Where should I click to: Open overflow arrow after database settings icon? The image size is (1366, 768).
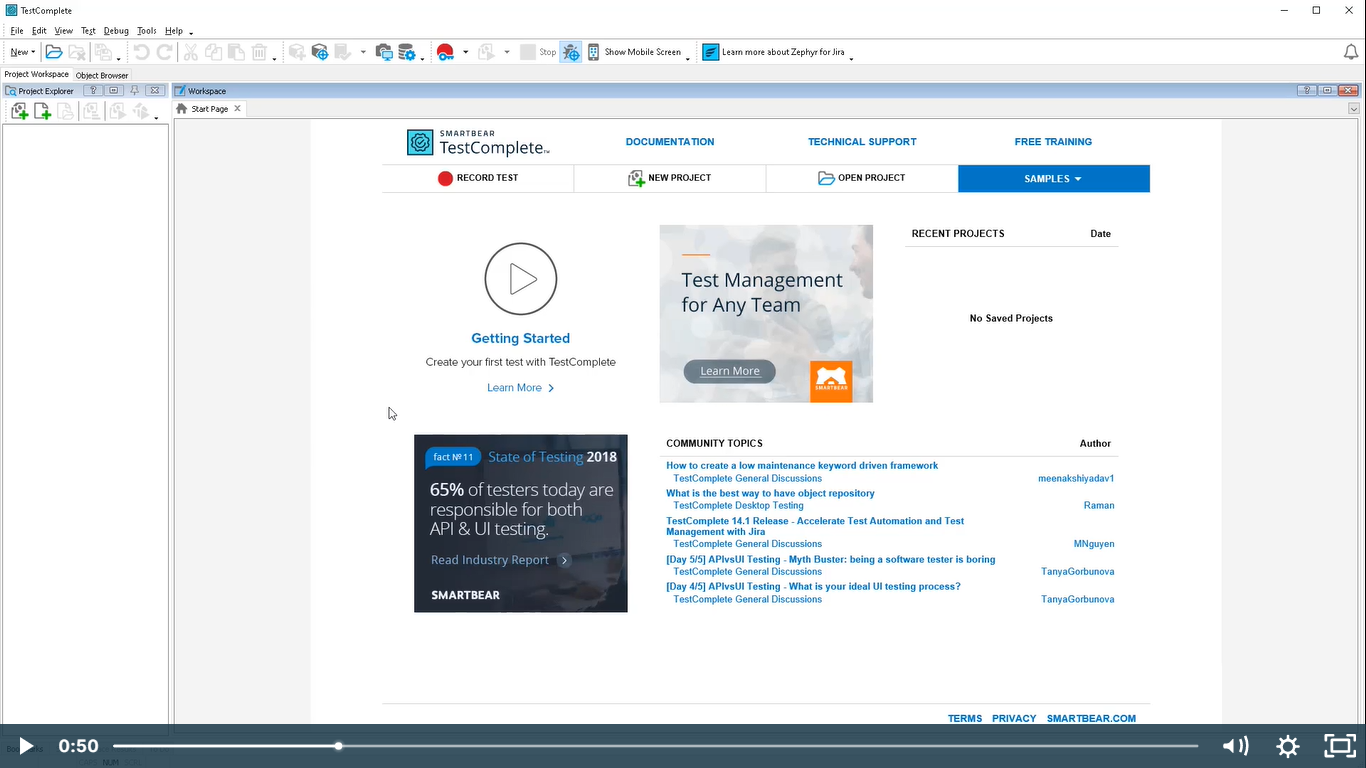coord(422,59)
